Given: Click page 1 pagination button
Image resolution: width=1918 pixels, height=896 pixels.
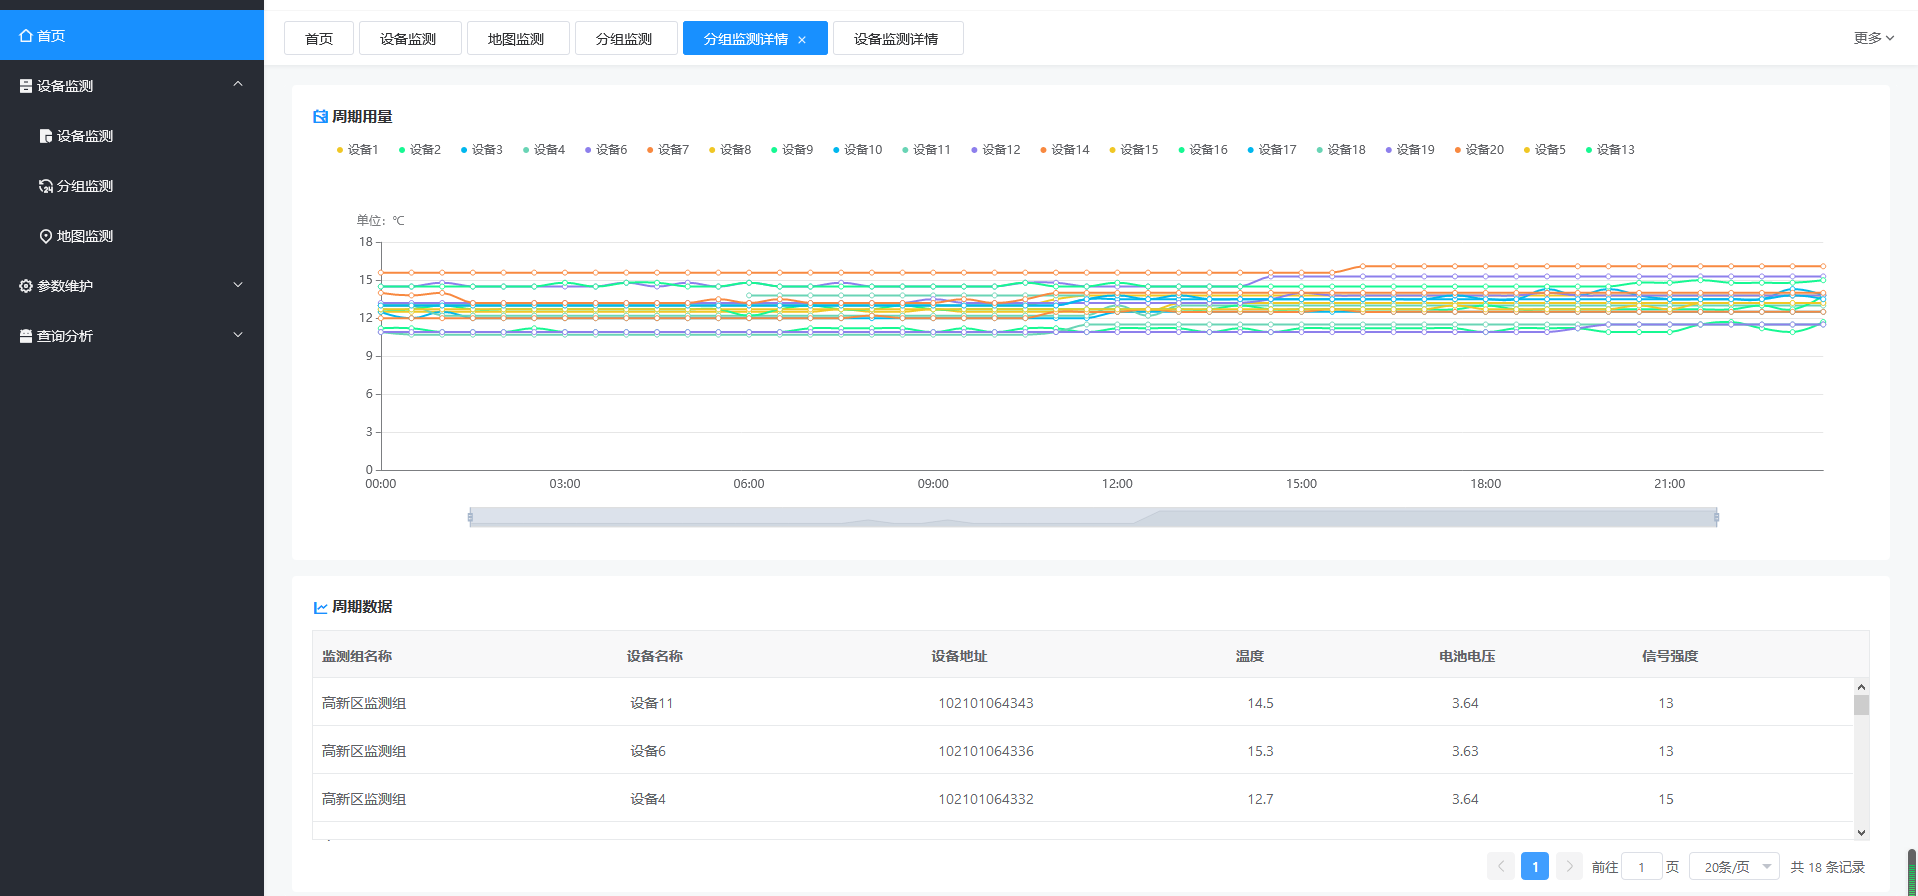Looking at the screenshot, I should click(x=1534, y=867).
